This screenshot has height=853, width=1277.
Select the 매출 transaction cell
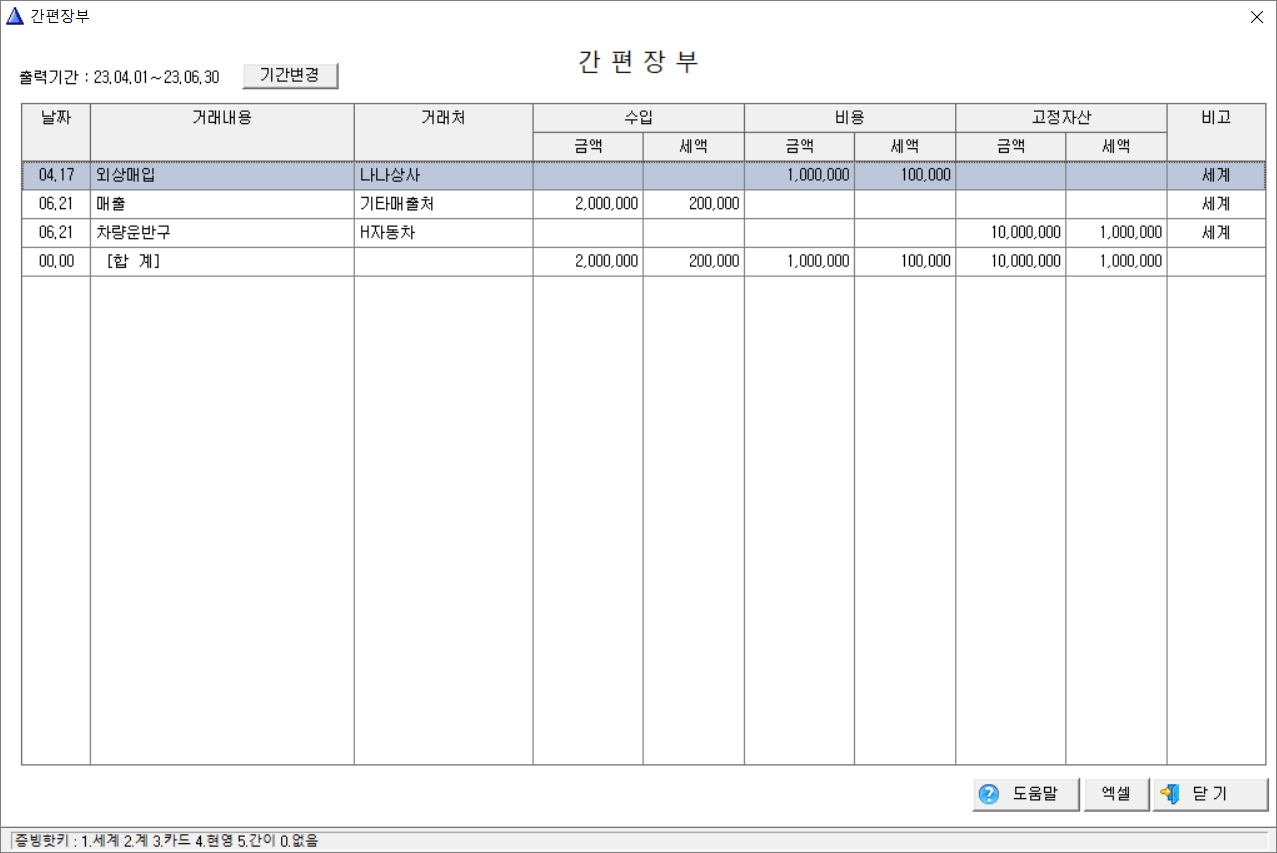222,204
